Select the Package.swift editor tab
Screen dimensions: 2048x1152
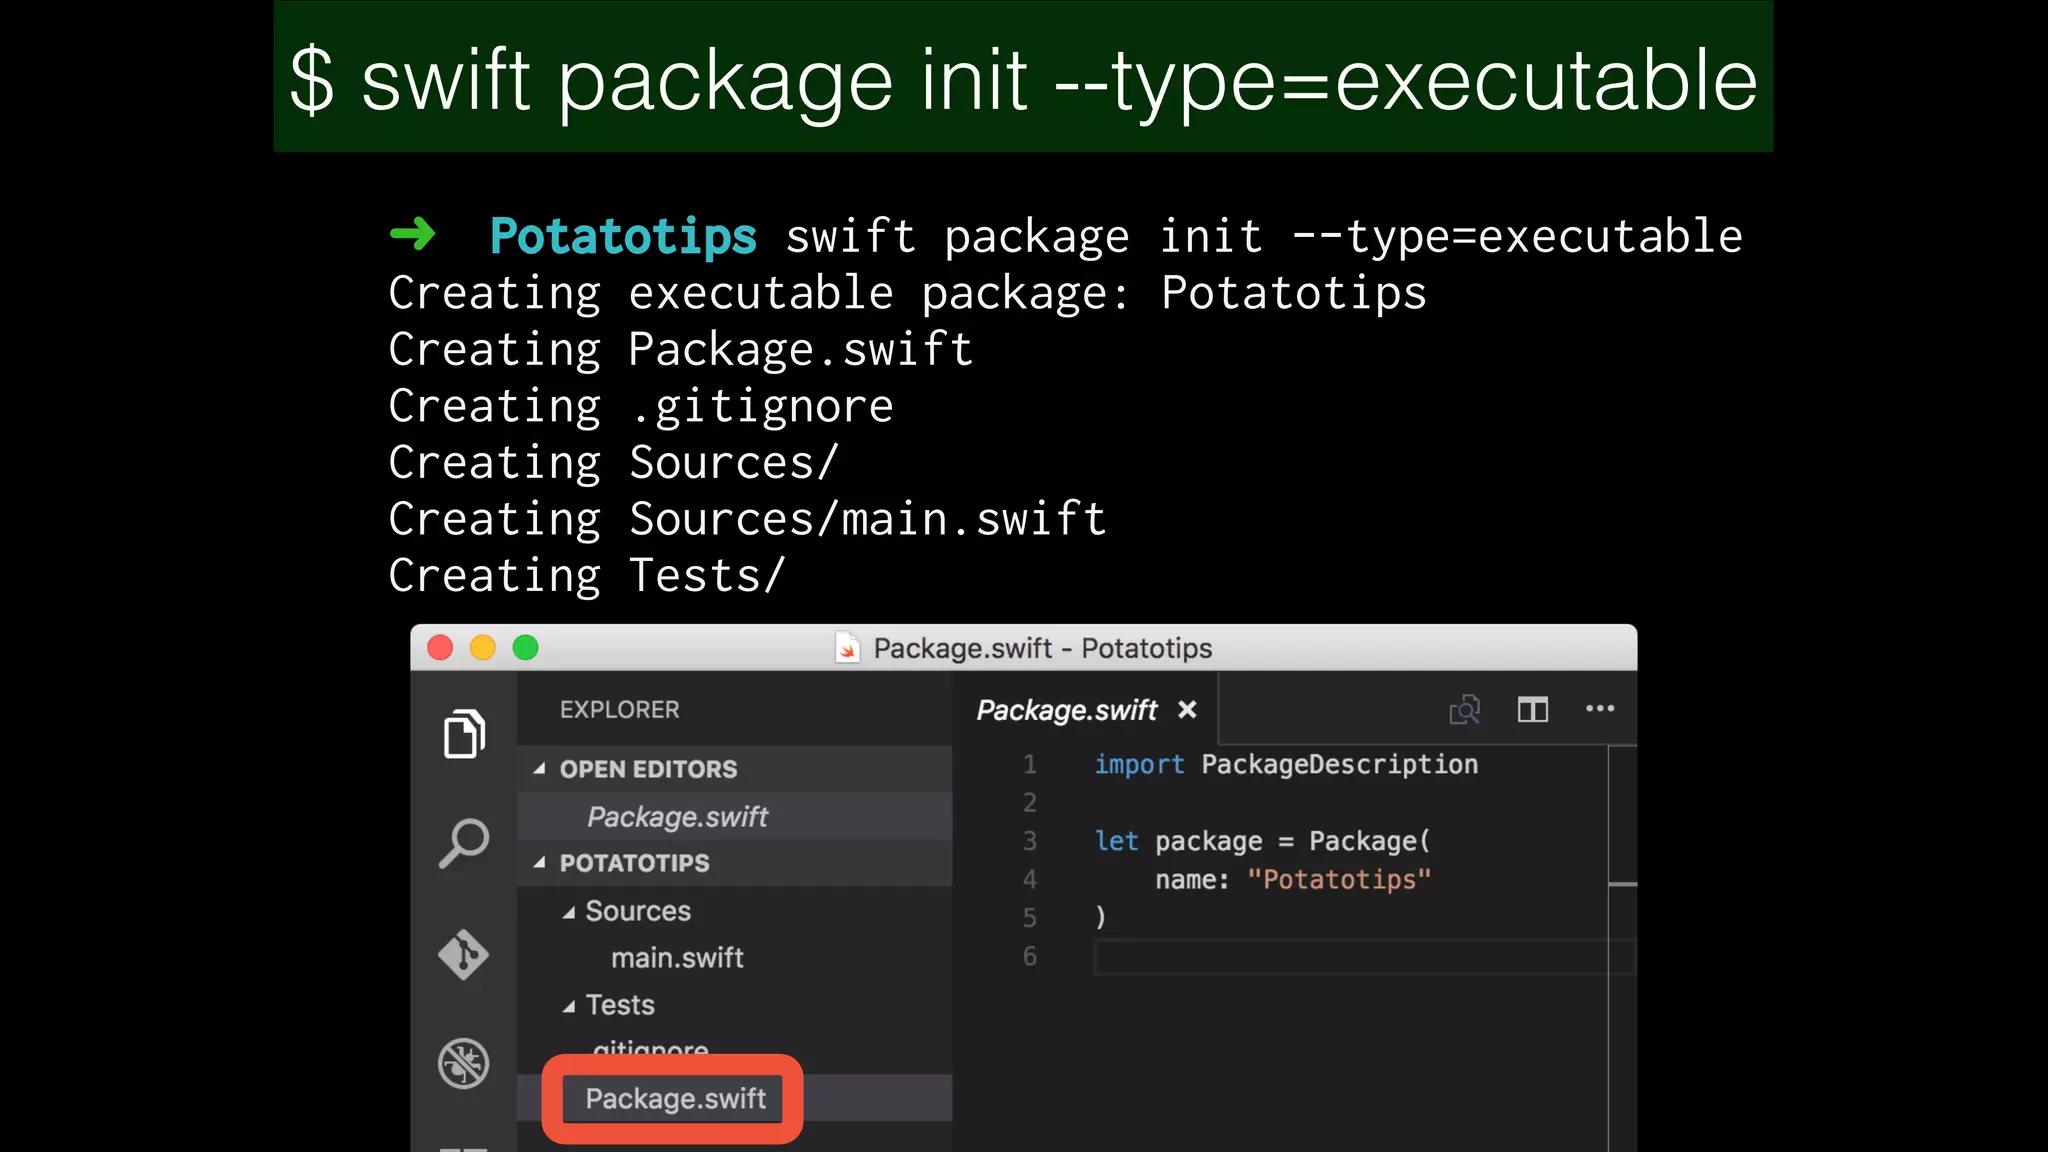[1066, 710]
